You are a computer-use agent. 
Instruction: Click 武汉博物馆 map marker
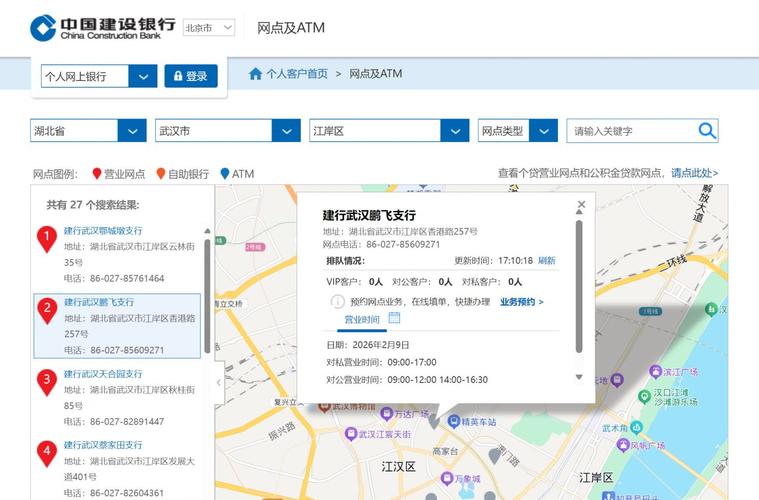pyautogui.click(x=324, y=407)
